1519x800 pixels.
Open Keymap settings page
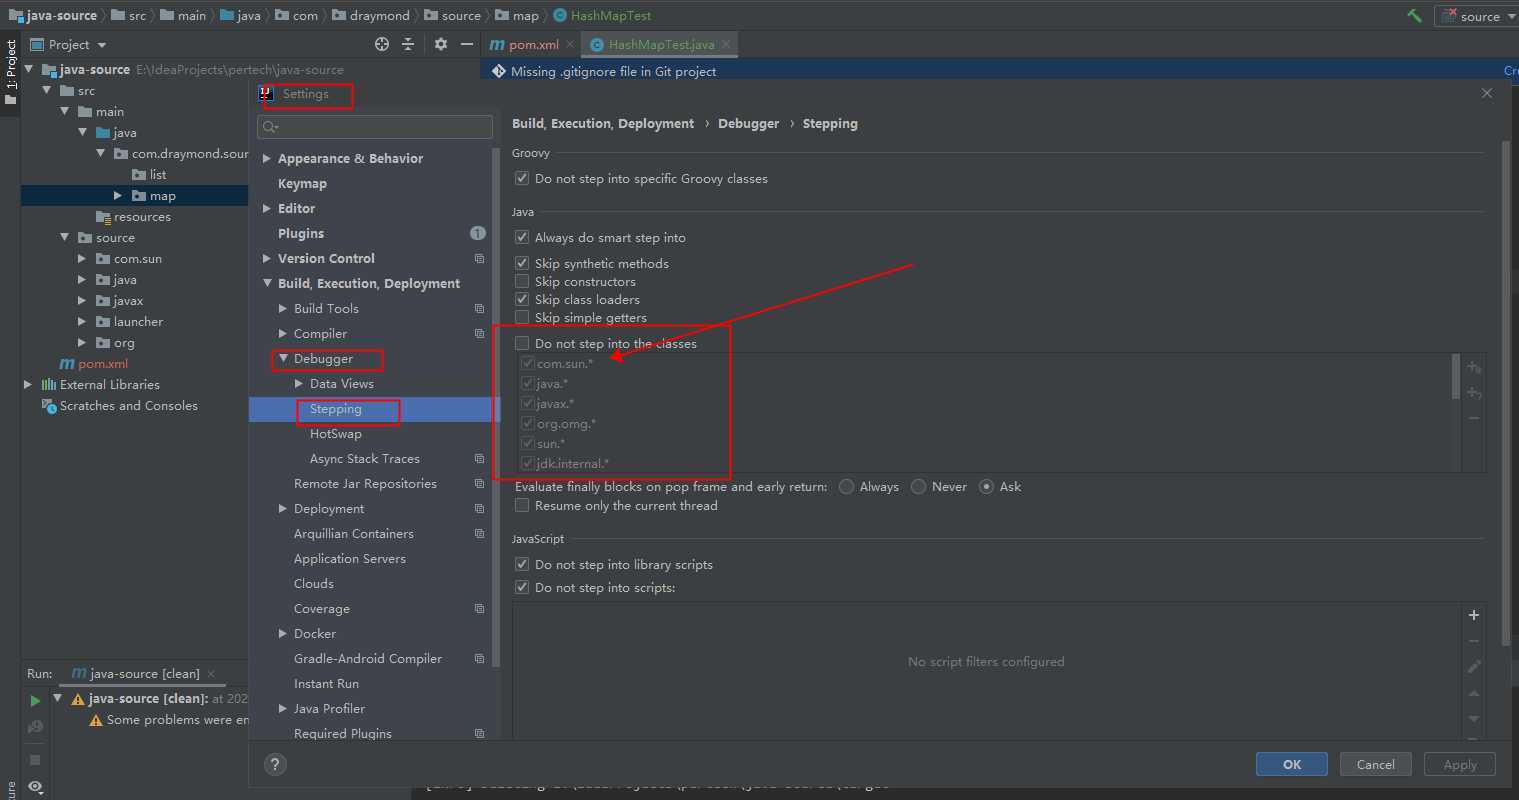click(x=302, y=183)
